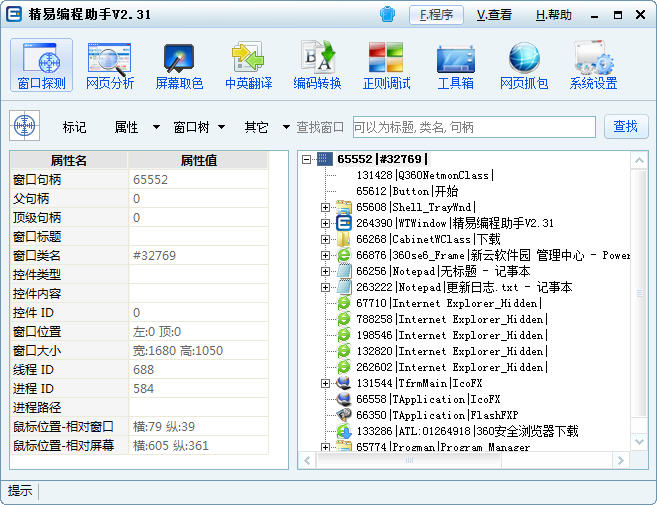Focus the 查找窗口 search input field

click(x=474, y=127)
